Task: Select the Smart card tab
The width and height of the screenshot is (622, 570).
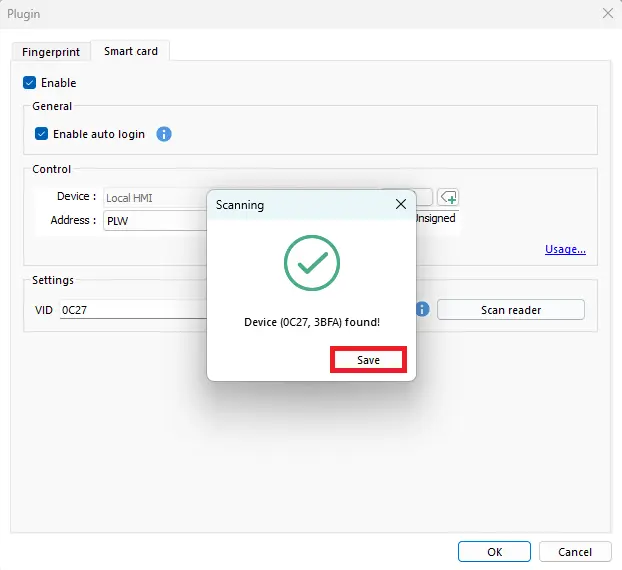Action: coord(130,51)
